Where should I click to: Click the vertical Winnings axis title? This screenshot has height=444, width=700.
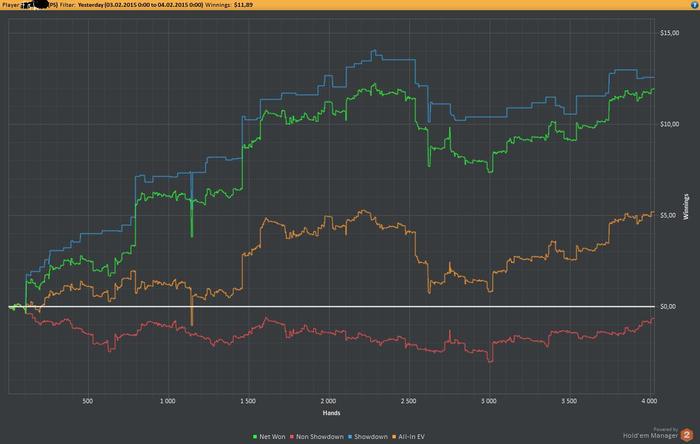coord(686,207)
